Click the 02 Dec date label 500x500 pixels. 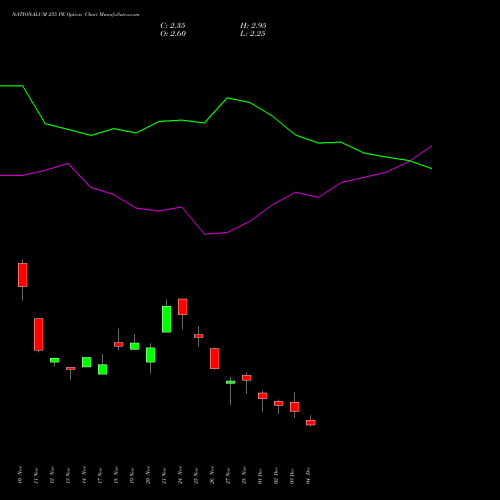276,475
